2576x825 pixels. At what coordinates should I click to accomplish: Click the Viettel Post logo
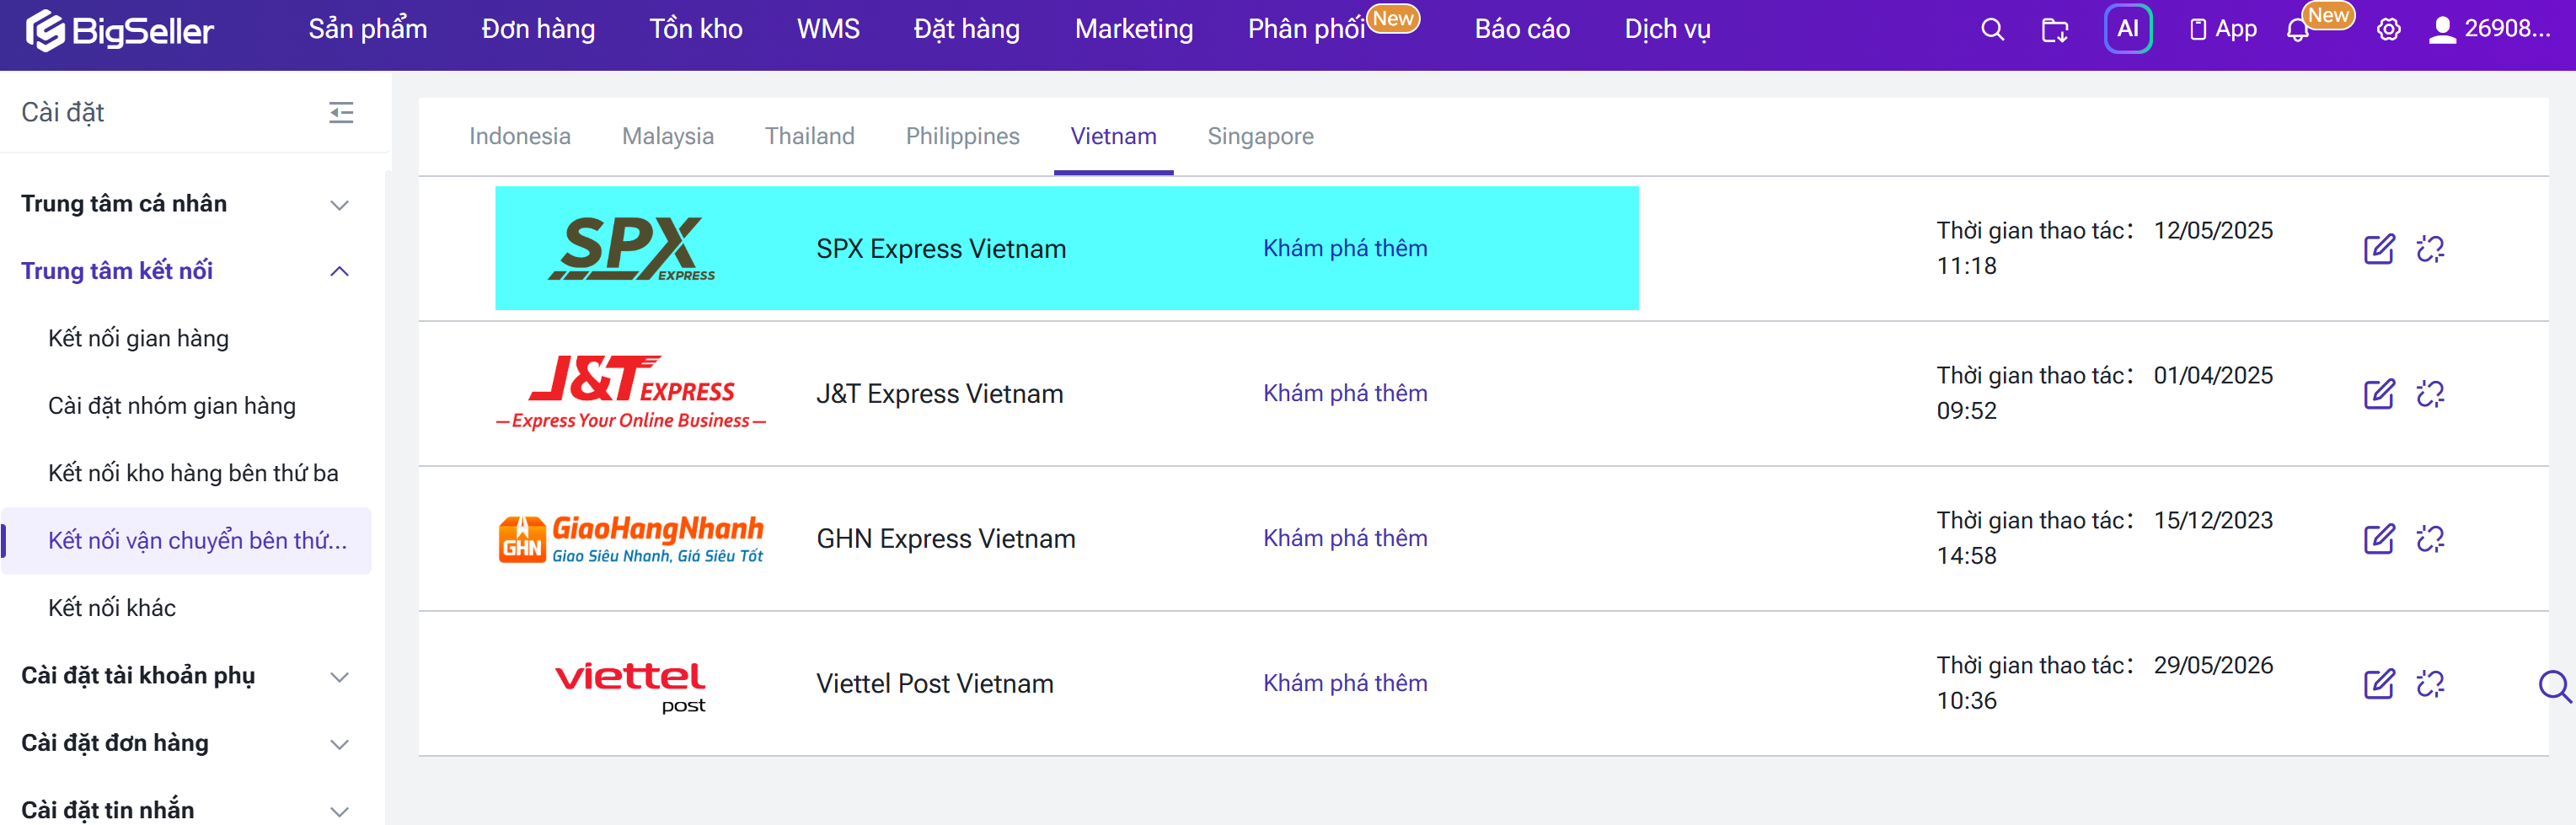pyautogui.click(x=632, y=686)
